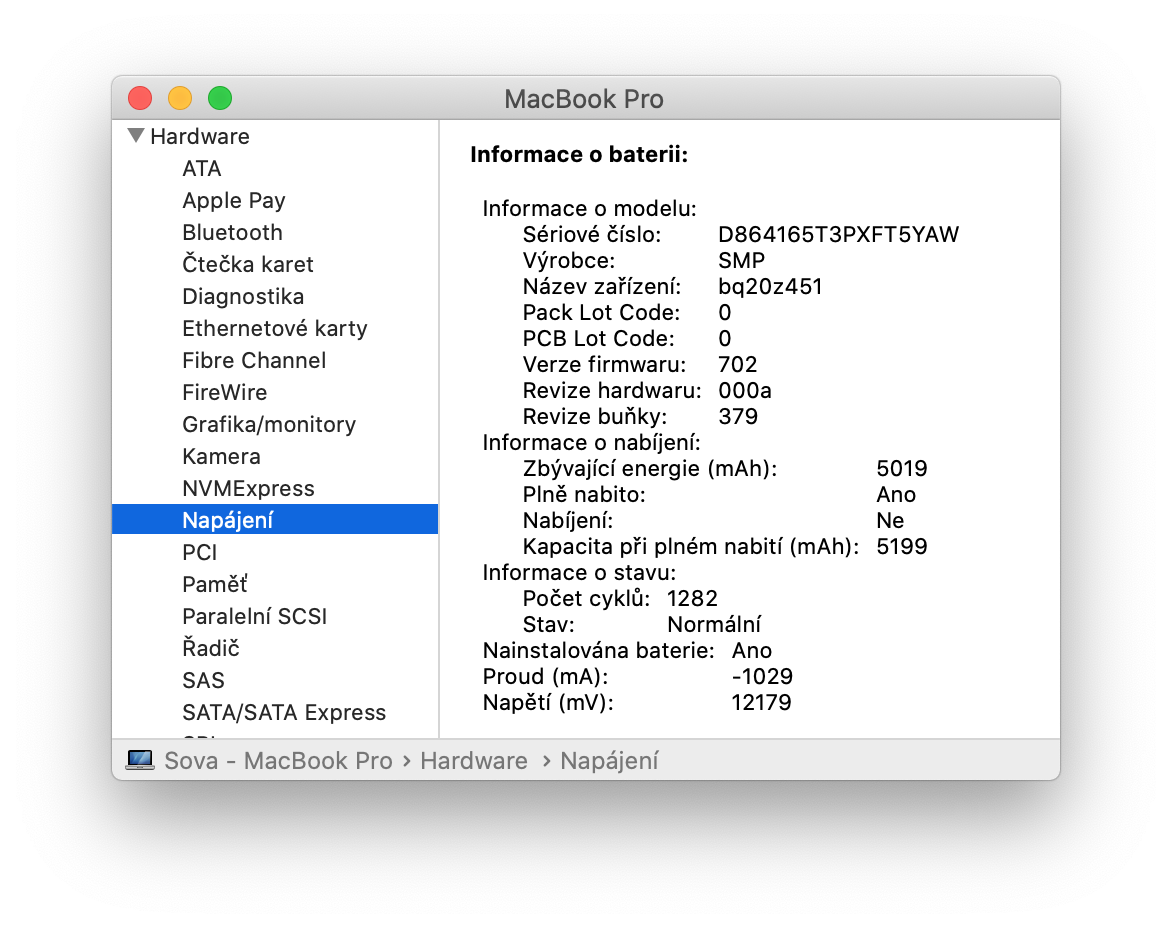The width and height of the screenshot is (1172, 928).
Task: Select ATA in the sidebar
Action: click(x=202, y=168)
